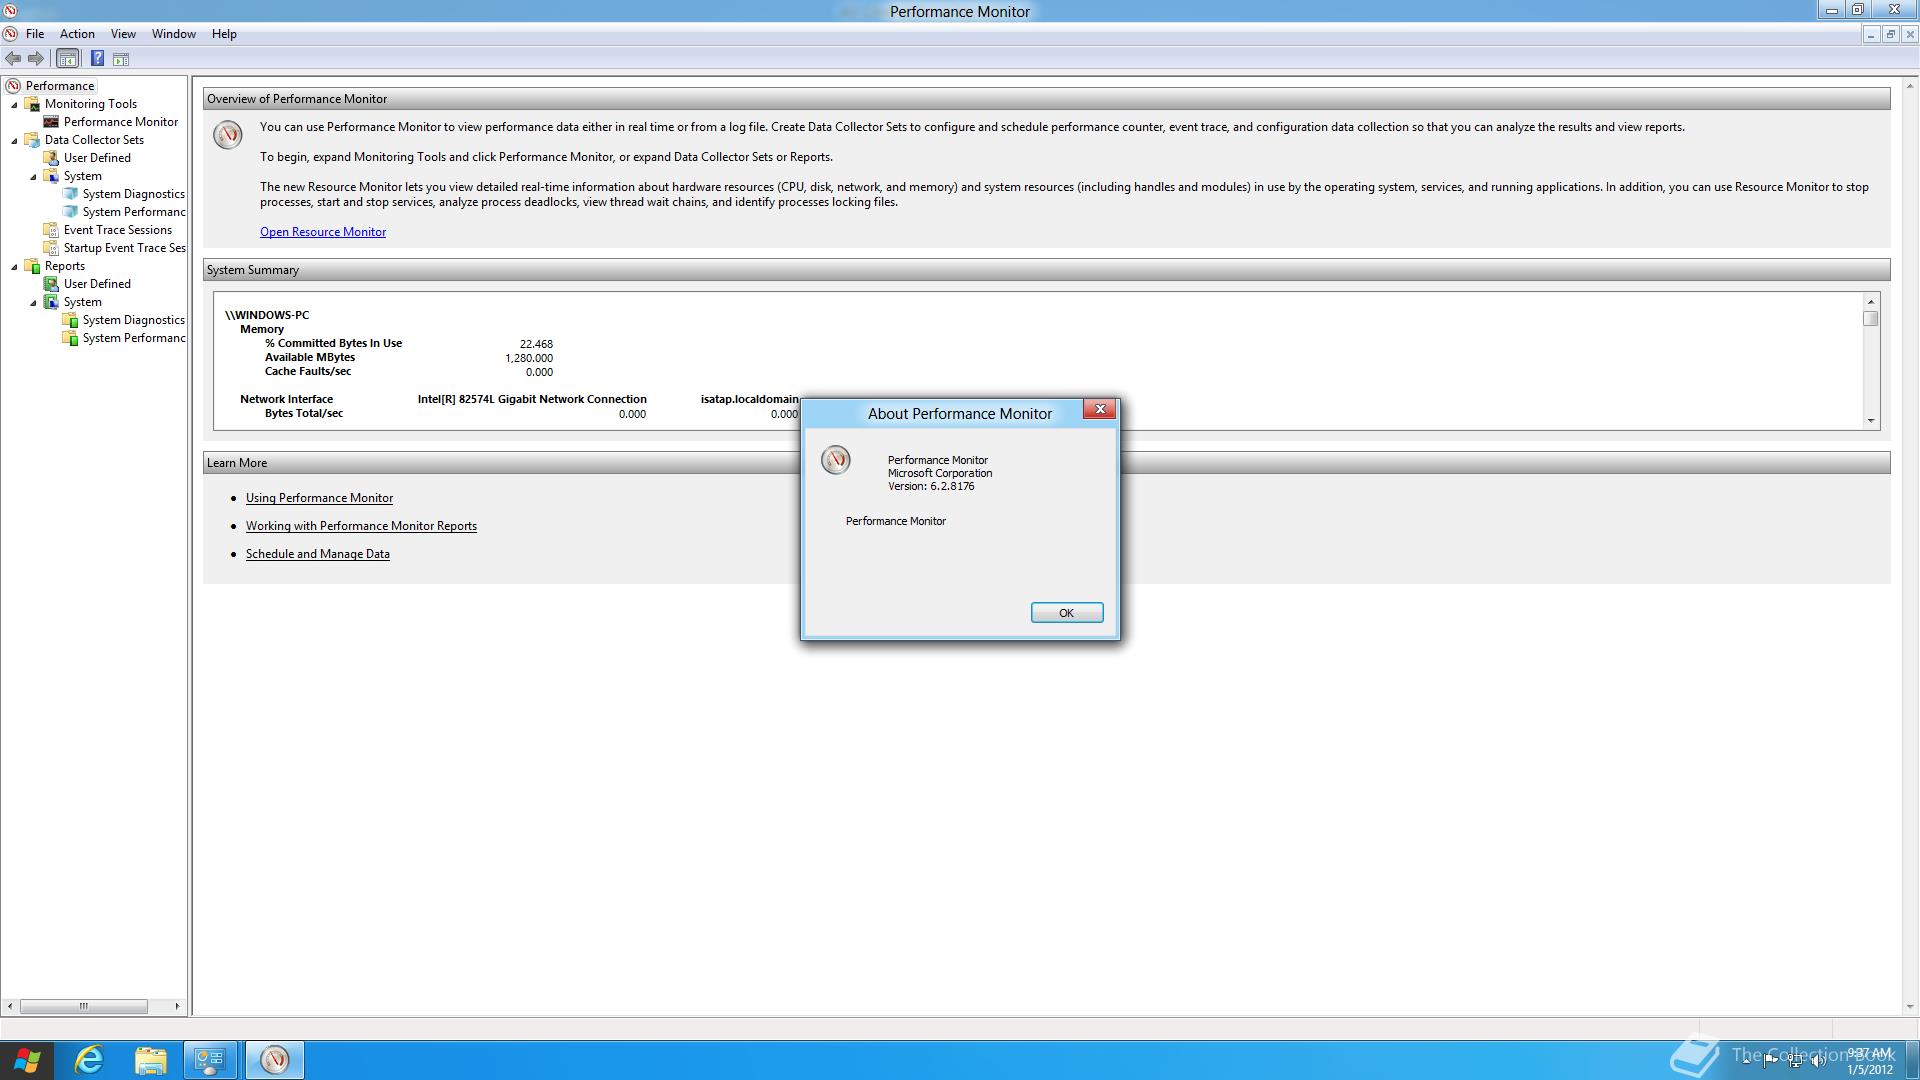Click the Forward arrow toolbar icon
This screenshot has height=1080, width=1920.
36,59
